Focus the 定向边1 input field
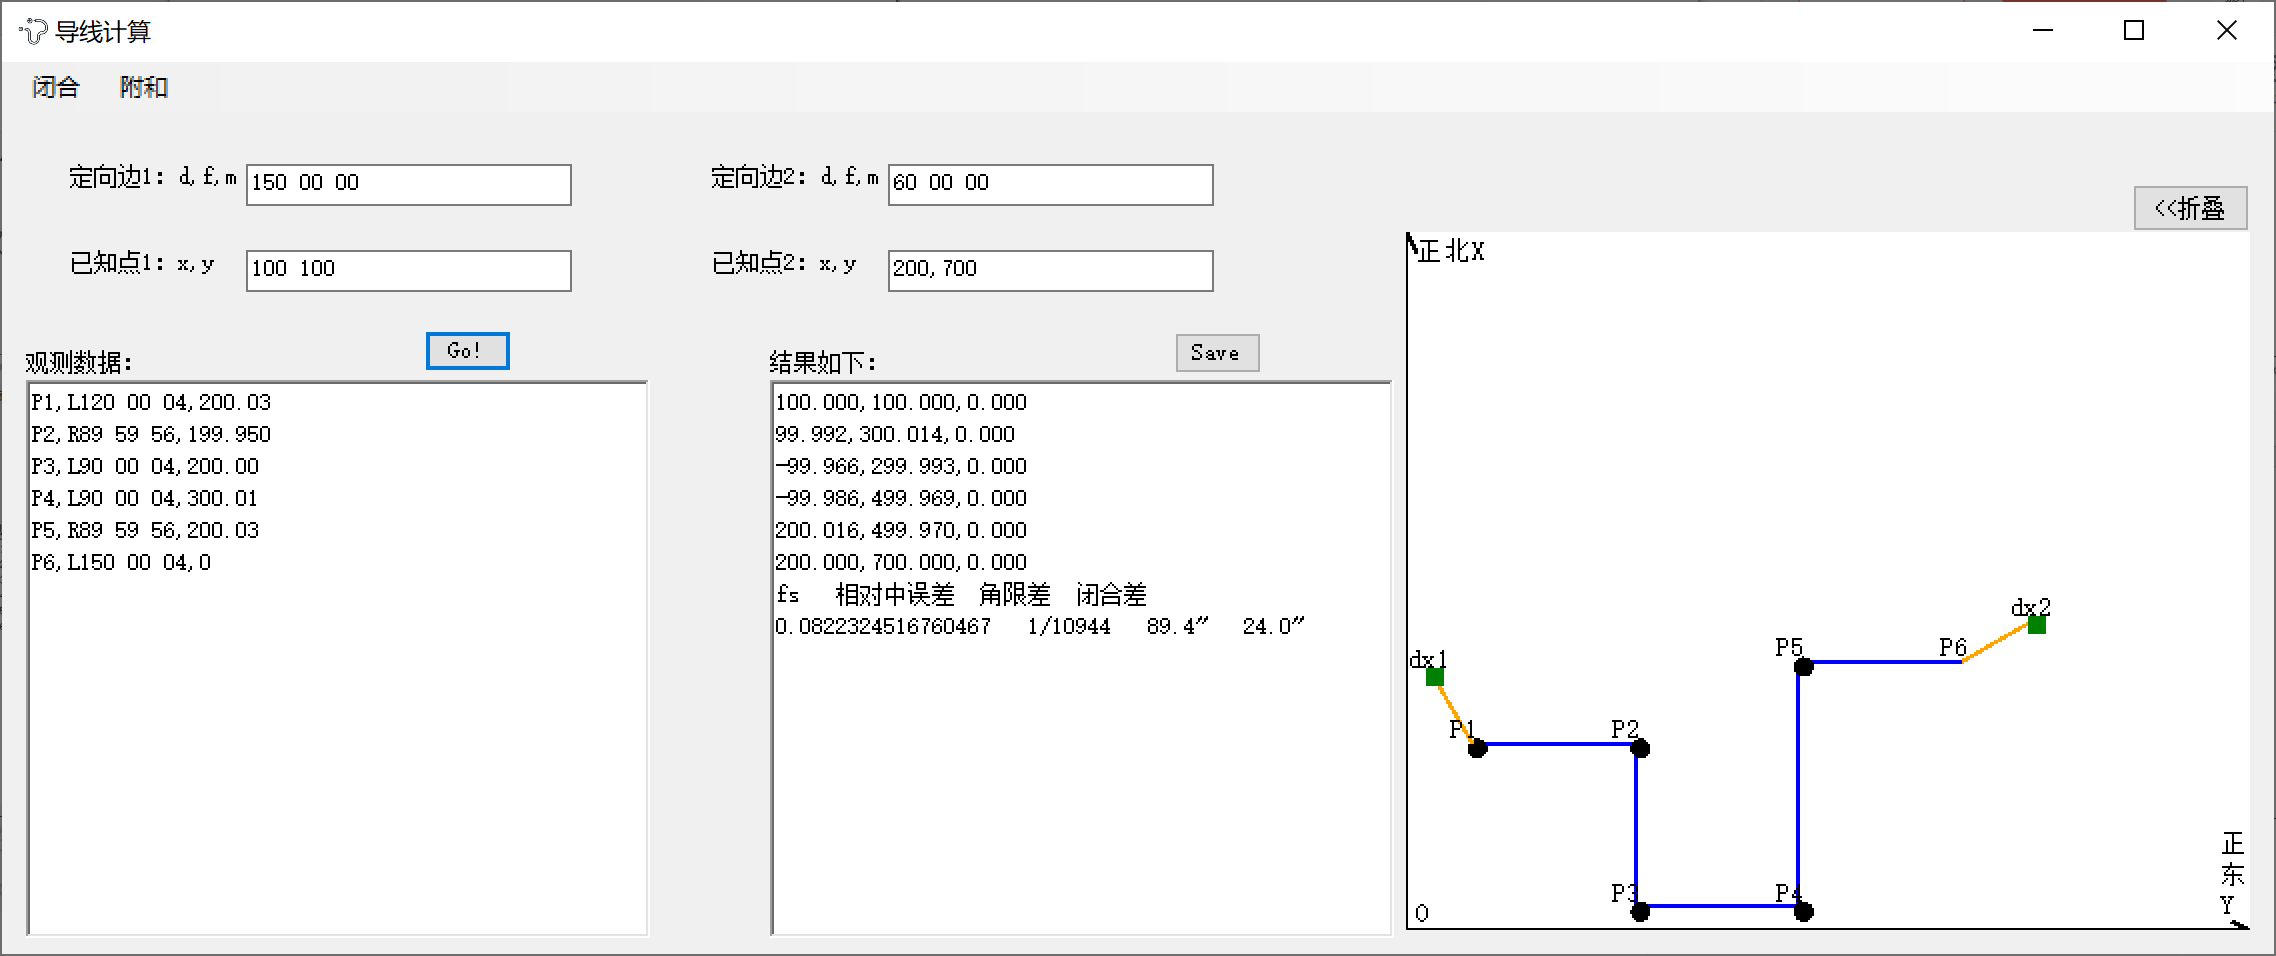The height and width of the screenshot is (956, 2276). point(409,185)
